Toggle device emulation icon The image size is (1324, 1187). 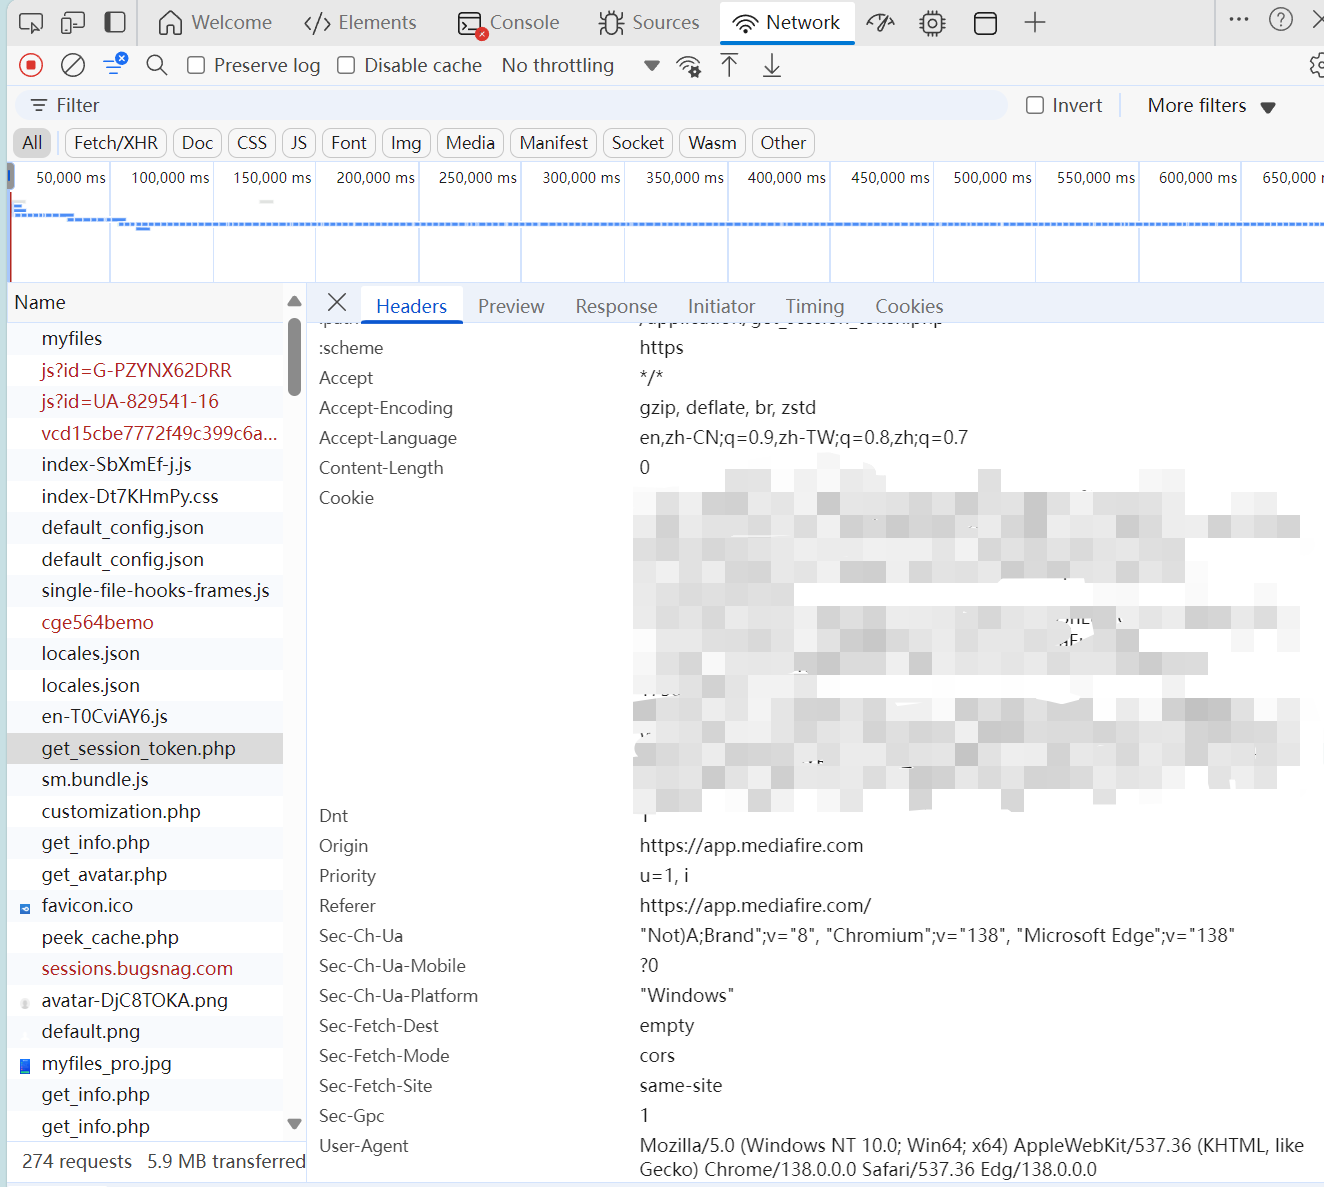point(73,22)
